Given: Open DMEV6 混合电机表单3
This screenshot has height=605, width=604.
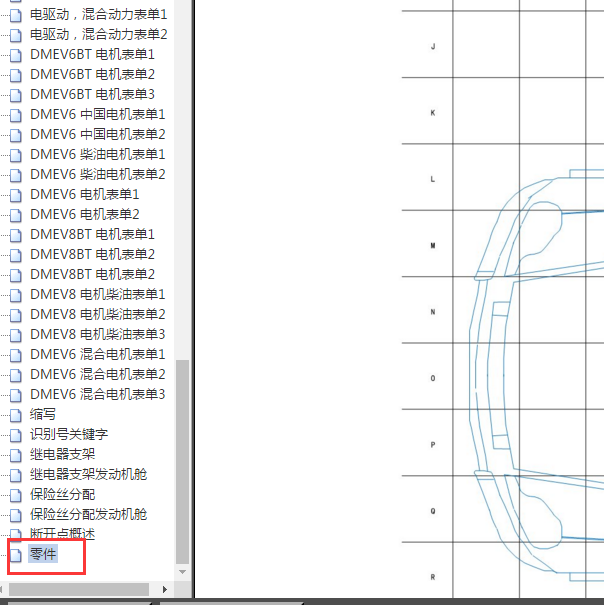Looking at the screenshot, I should click(x=97, y=395).
